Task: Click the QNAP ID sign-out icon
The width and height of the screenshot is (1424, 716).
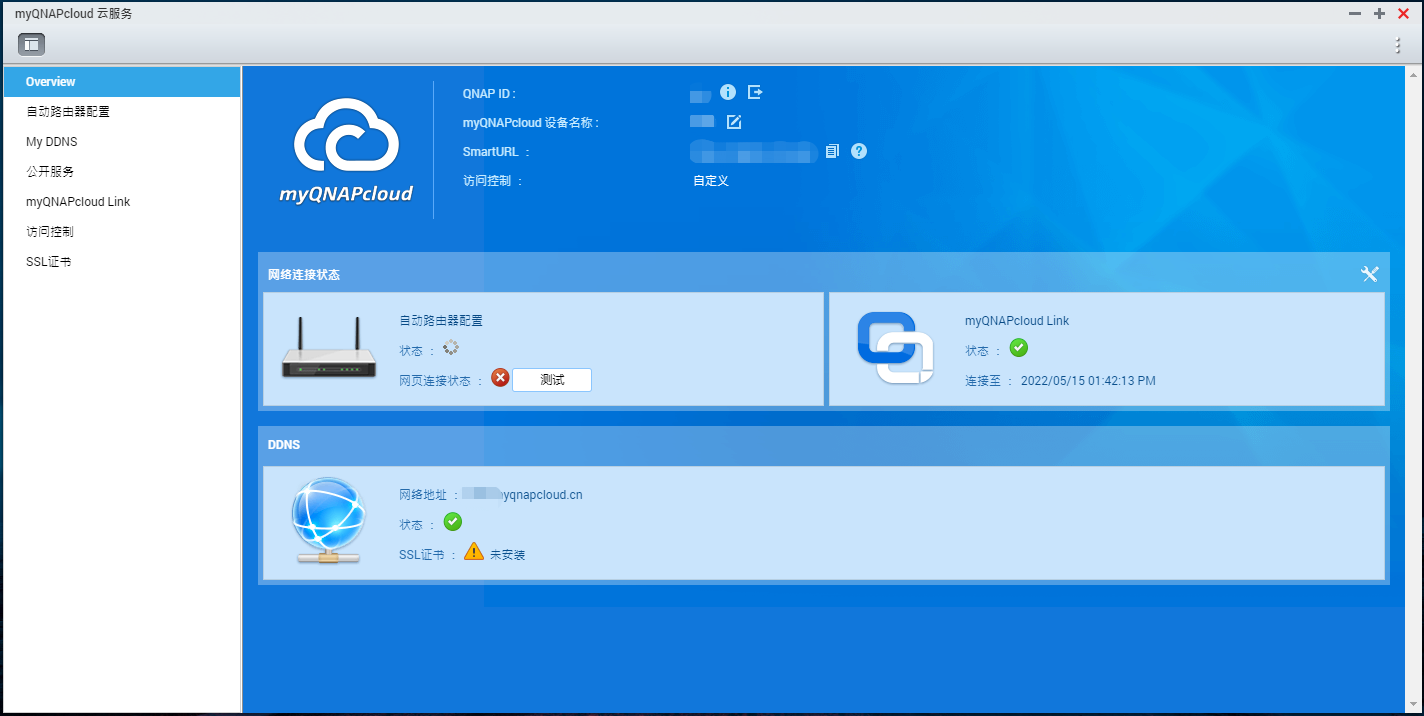Action: click(x=755, y=92)
